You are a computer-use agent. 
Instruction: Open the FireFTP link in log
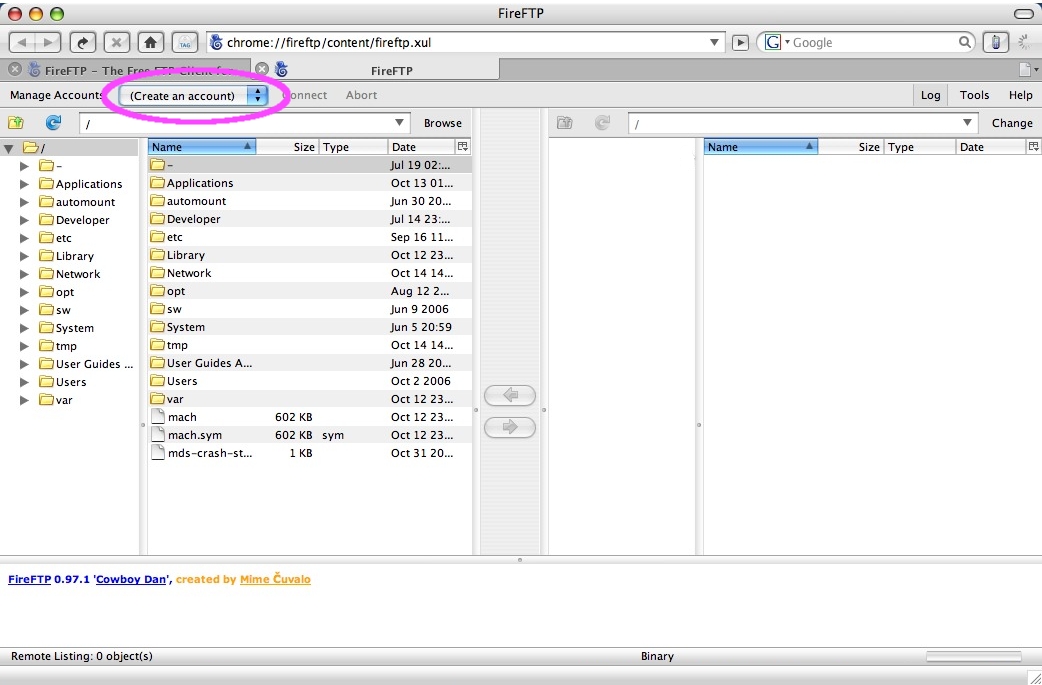(x=29, y=579)
